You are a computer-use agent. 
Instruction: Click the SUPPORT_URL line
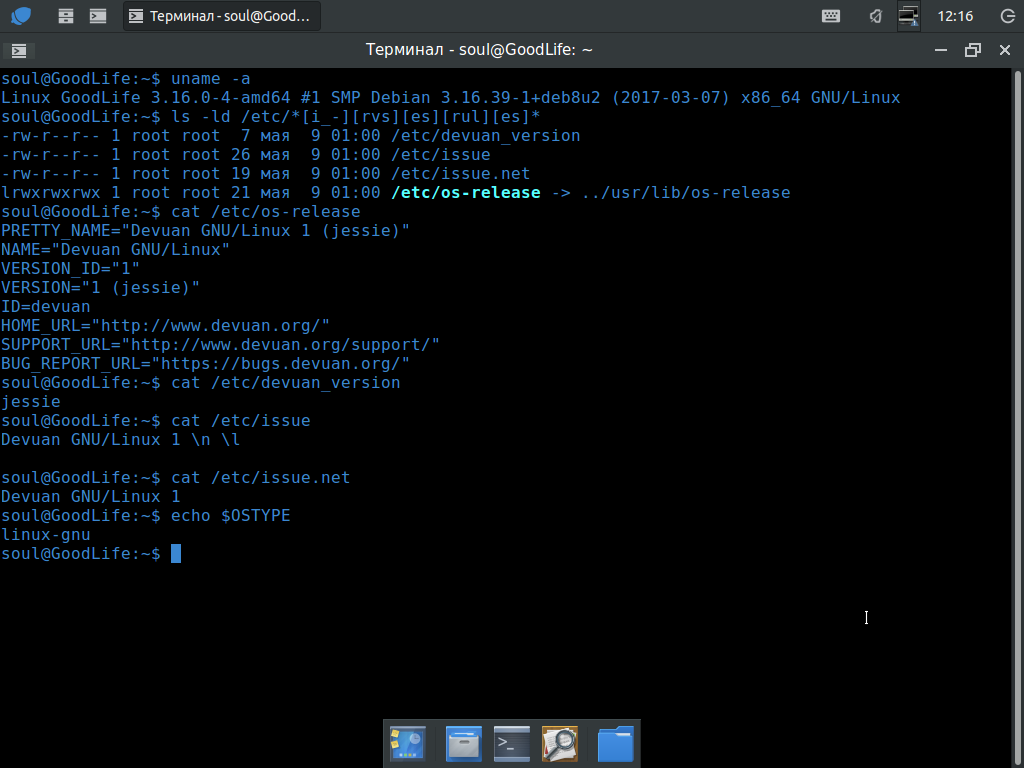click(220, 344)
